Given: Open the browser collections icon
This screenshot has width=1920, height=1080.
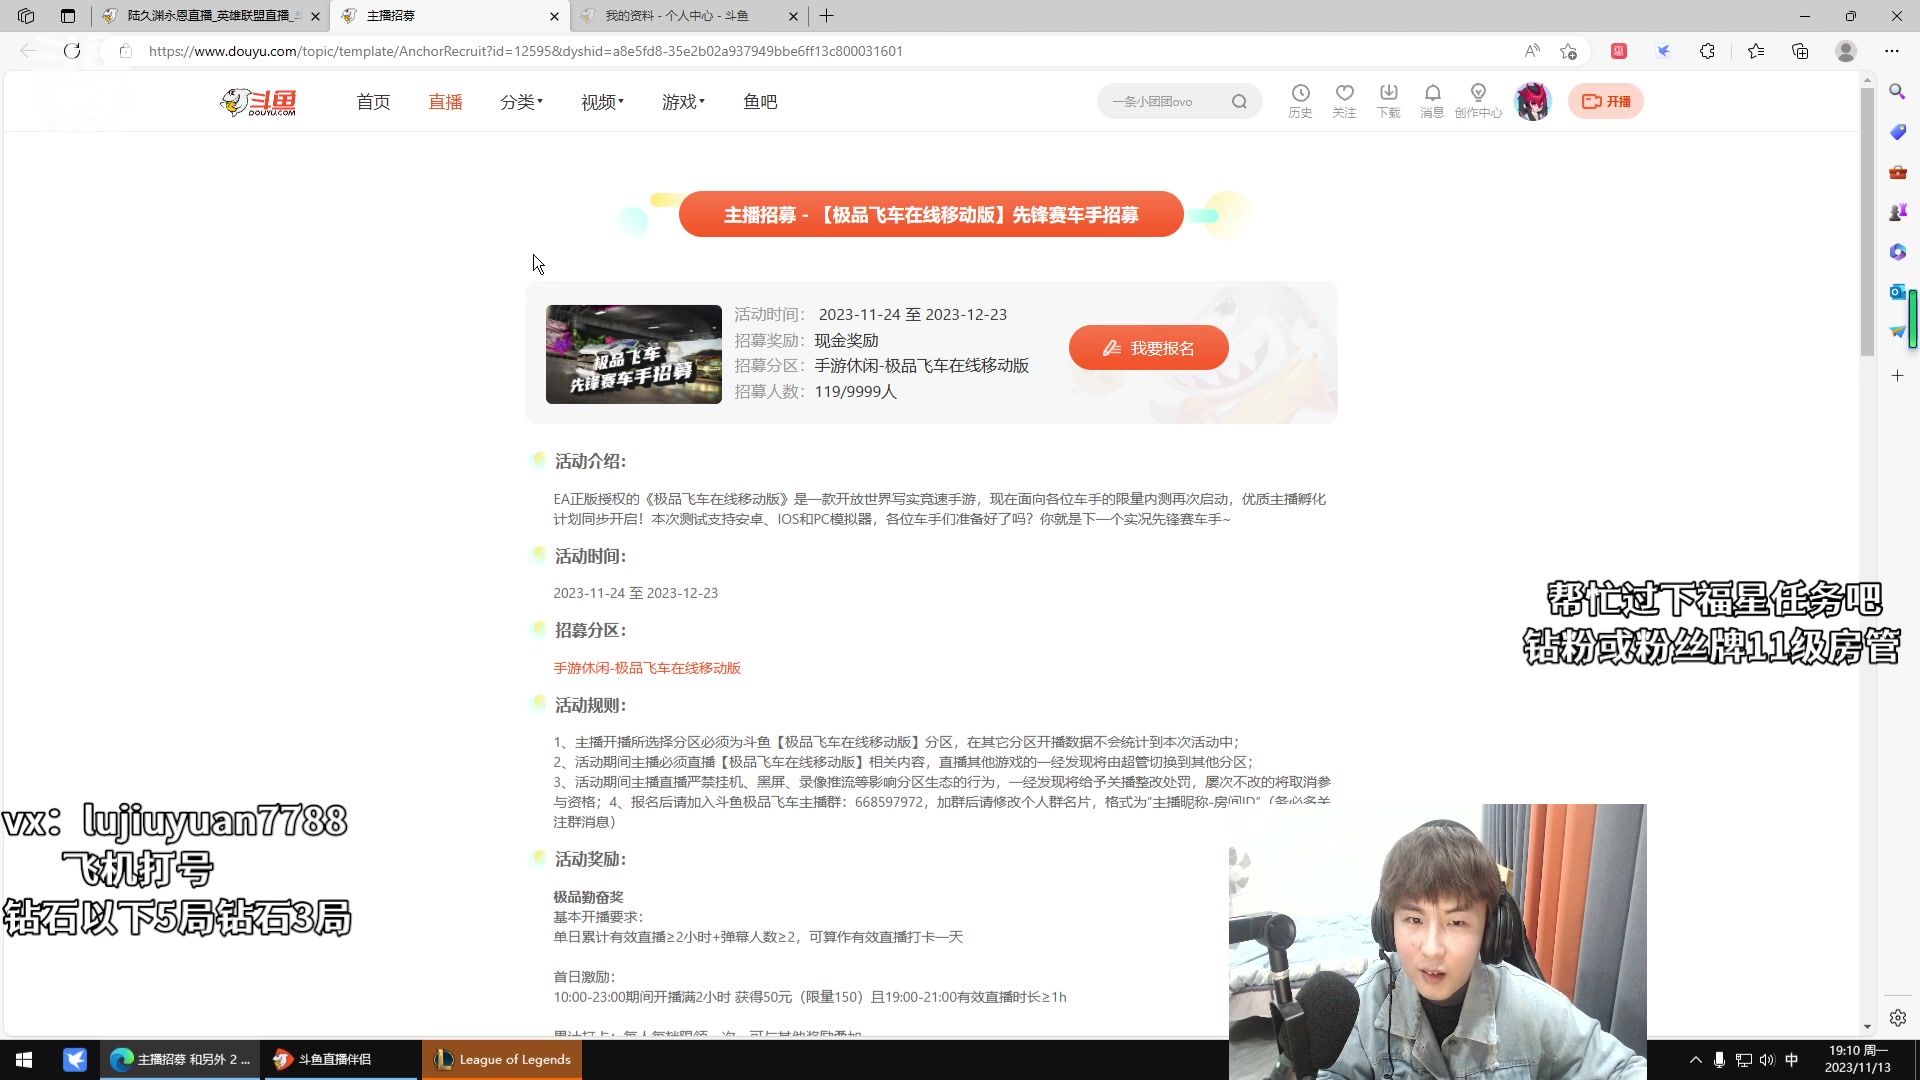Looking at the screenshot, I should point(1800,51).
